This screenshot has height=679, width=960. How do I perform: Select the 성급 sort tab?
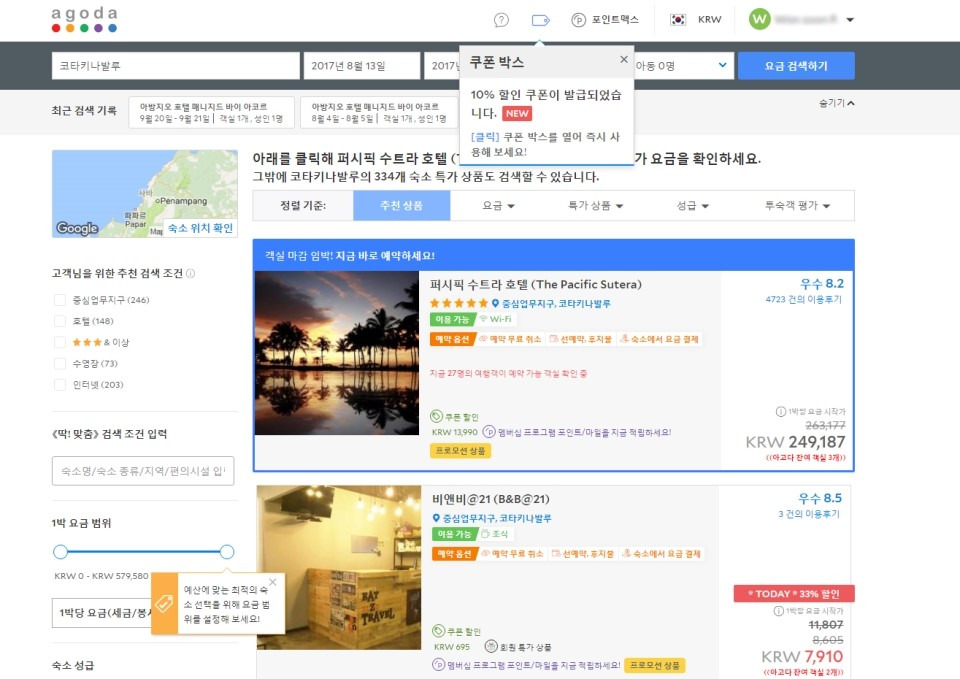(692, 206)
